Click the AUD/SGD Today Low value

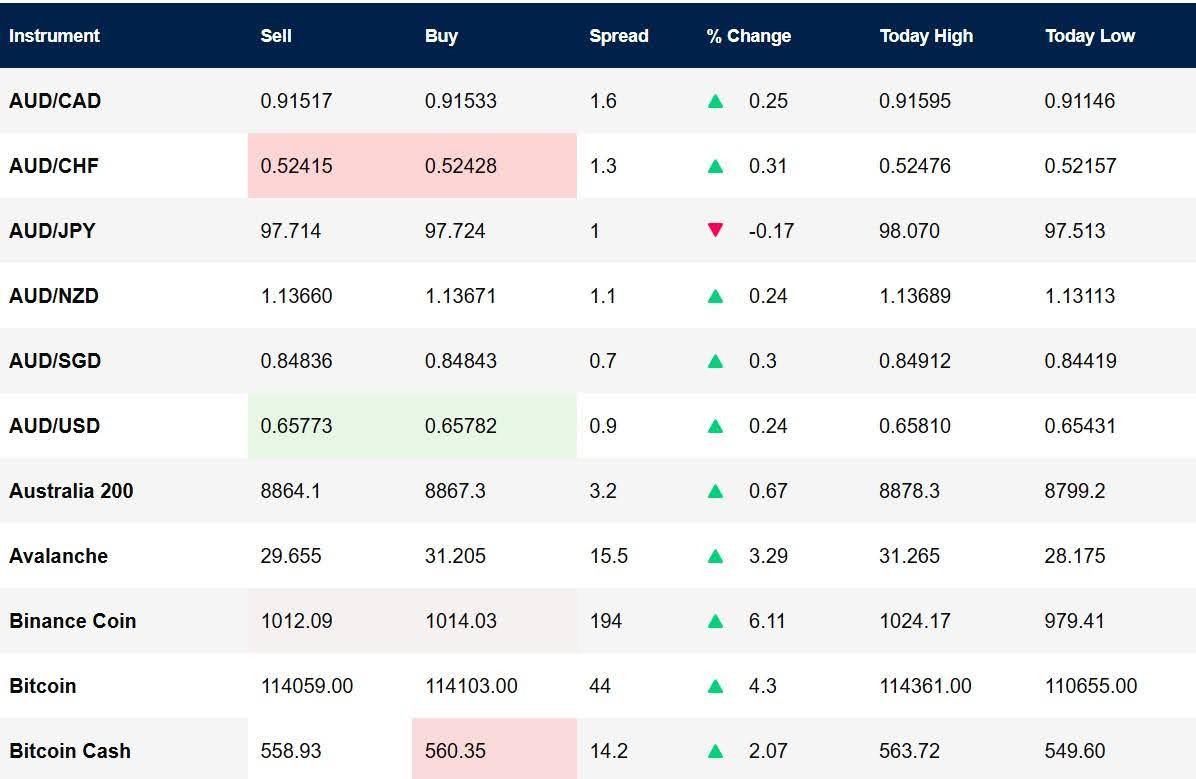tap(1080, 361)
